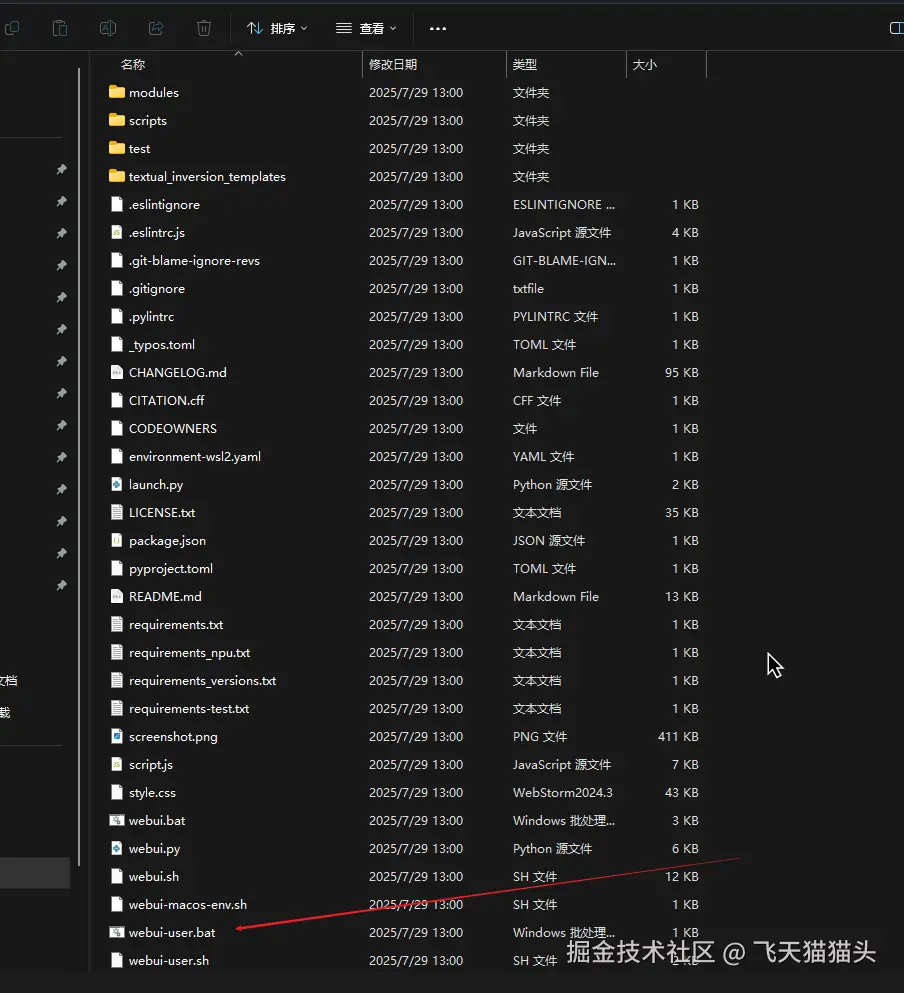Screen dimensions: 904x993
Task: Sort by the 名称 column header
Action: (132, 65)
